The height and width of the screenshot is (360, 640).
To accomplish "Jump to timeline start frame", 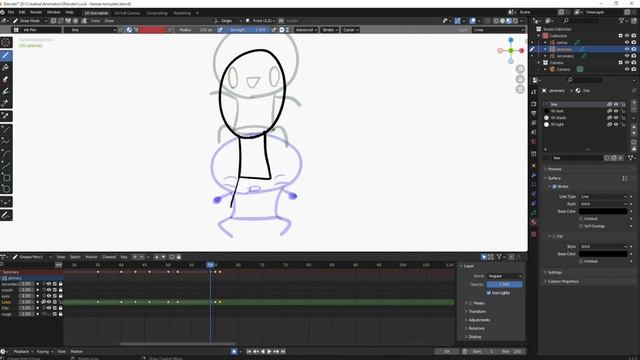I will tap(249, 351).
